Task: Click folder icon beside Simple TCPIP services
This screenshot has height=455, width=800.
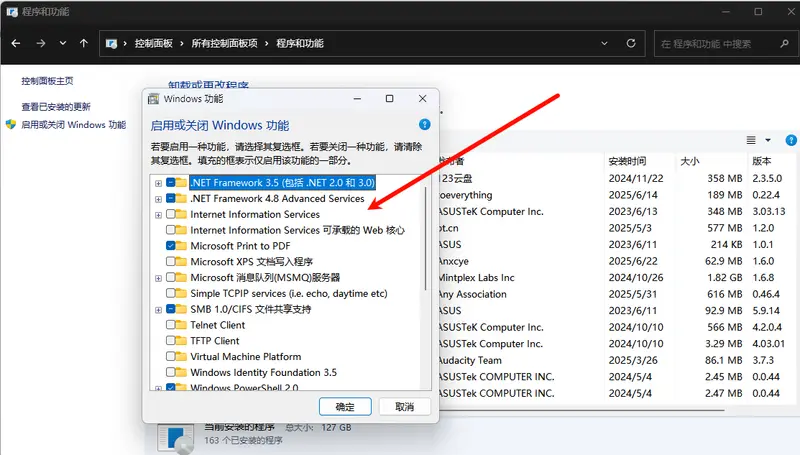Action: pos(181,293)
